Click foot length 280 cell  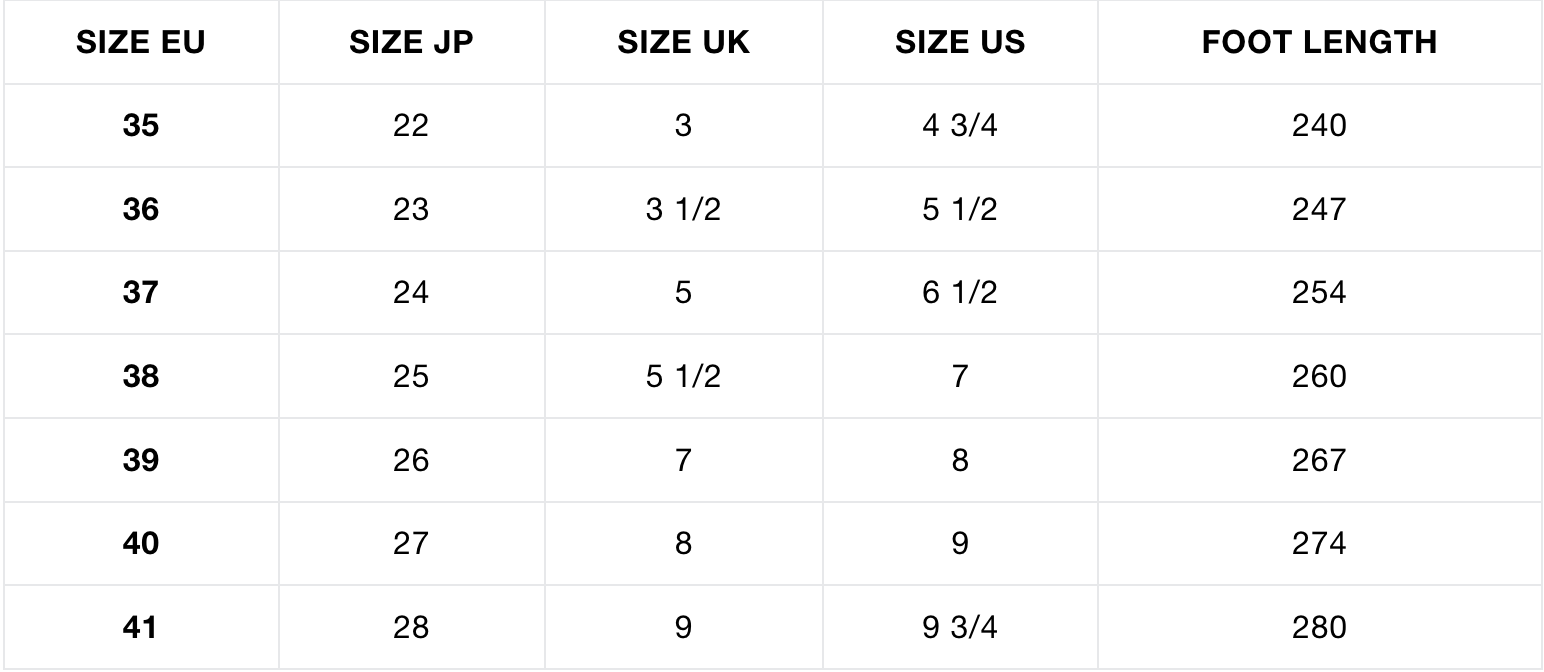point(1319,628)
